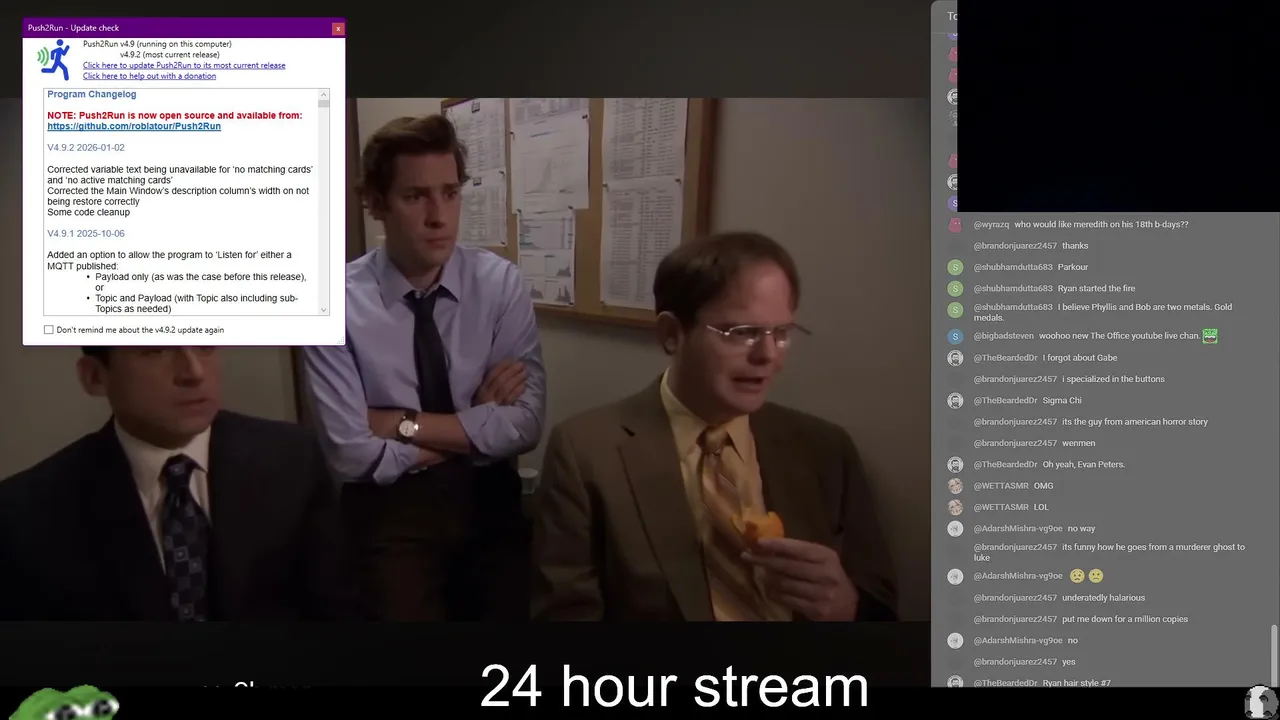
Task: Open the help out with a donation link
Action: tap(149, 76)
